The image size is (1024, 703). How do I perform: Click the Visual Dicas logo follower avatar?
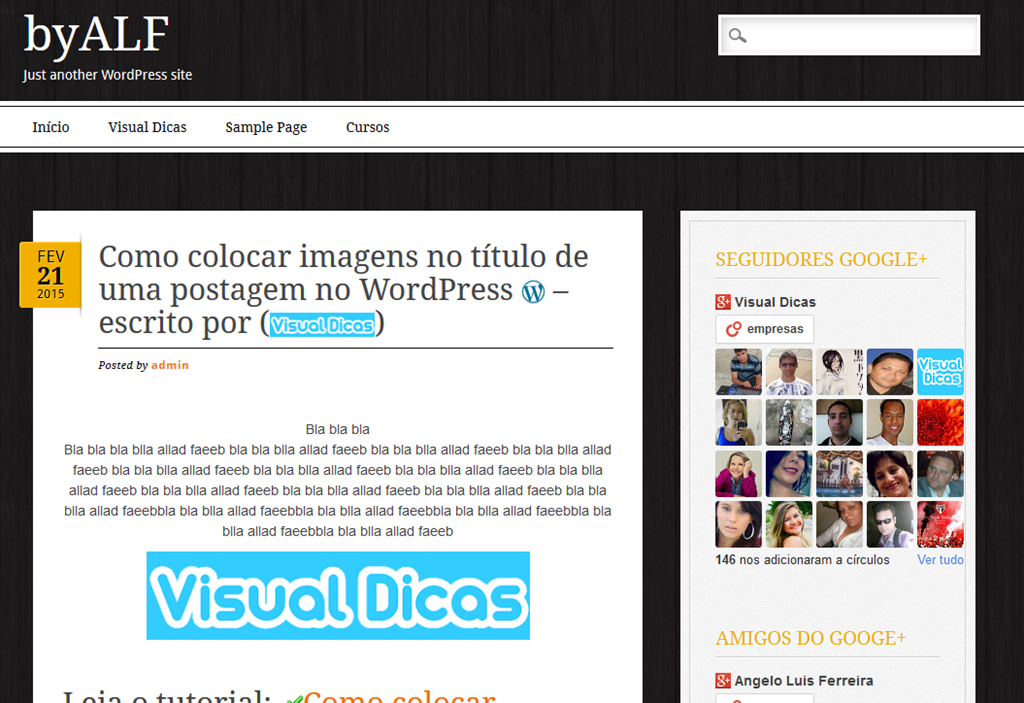tap(940, 372)
